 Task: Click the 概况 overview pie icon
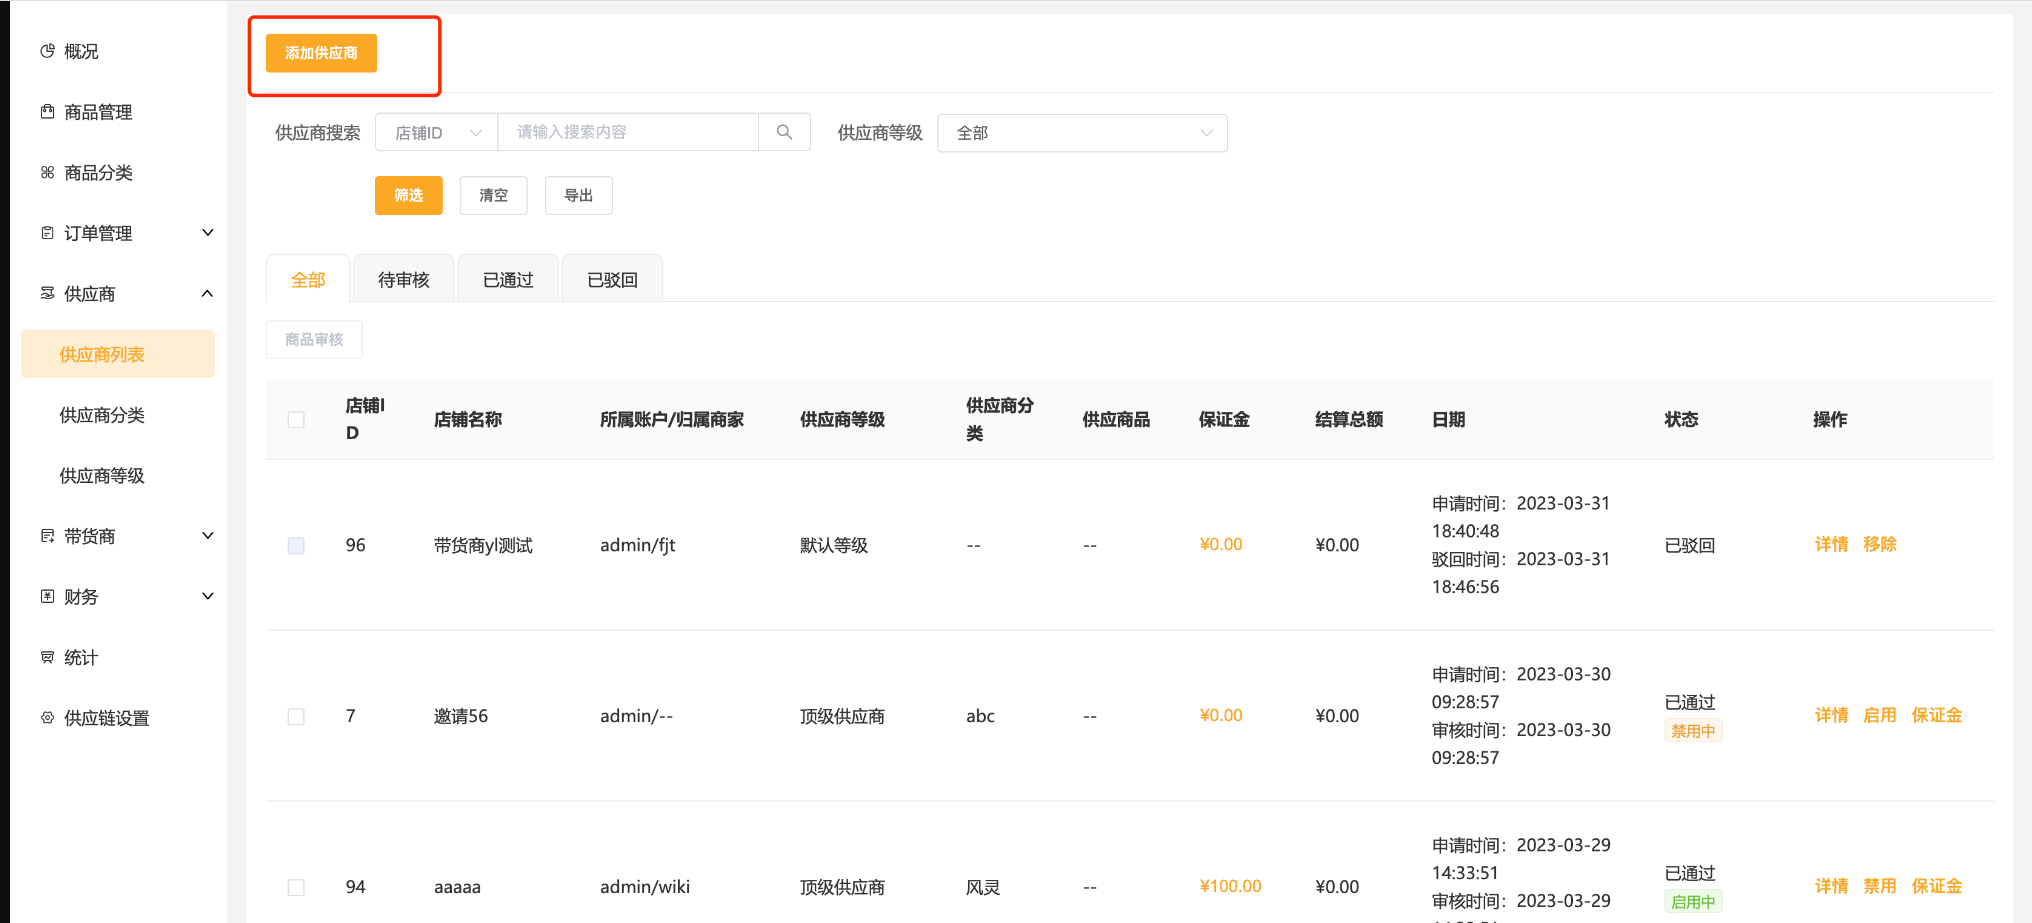point(47,51)
